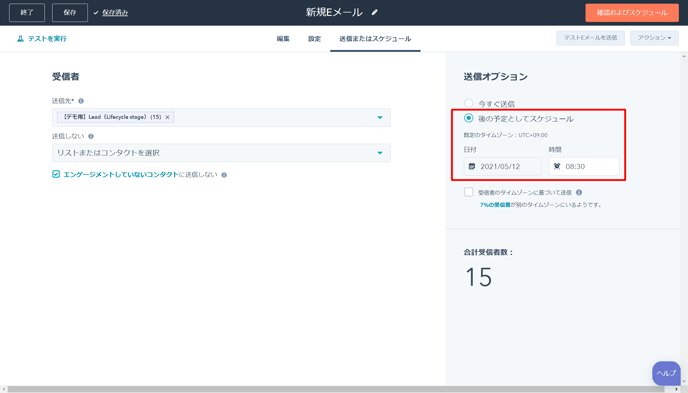
Task: Open the テストを実行 link
Action: pyautogui.click(x=47, y=39)
